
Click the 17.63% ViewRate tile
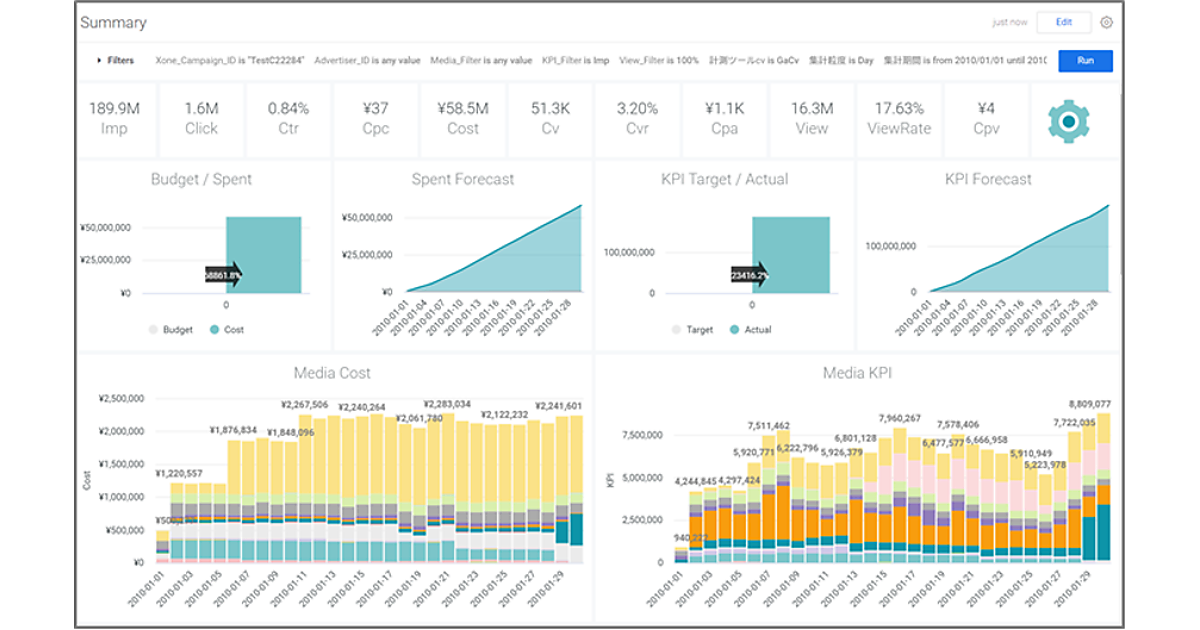[x=898, y=118]
